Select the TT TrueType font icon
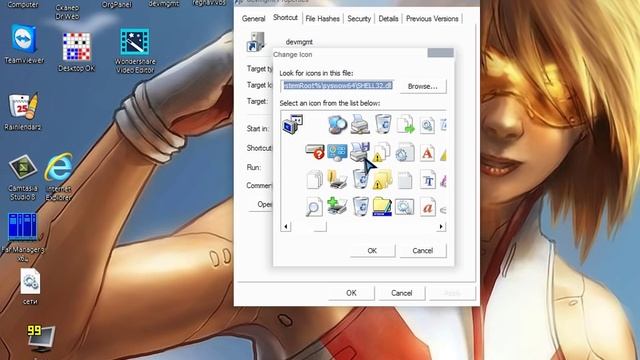 click(x=428, y=180)
